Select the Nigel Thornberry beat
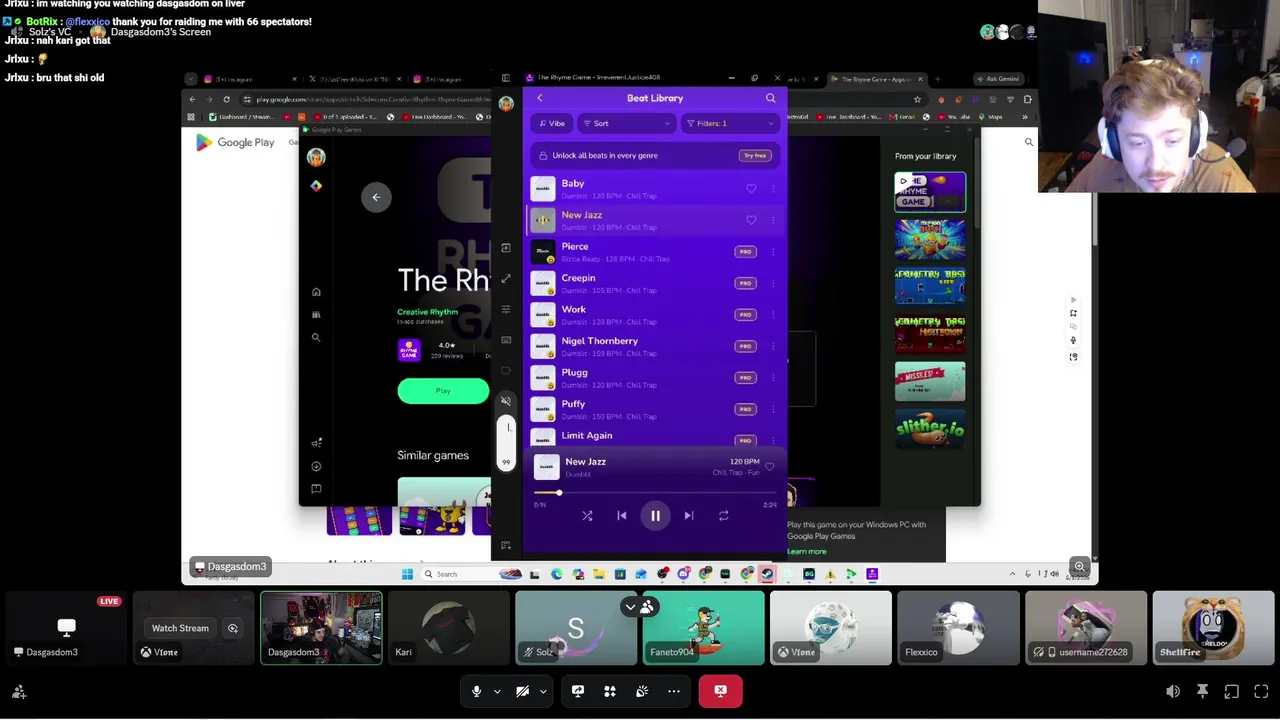Screen dimensions: 1280x720 (655, 346)
